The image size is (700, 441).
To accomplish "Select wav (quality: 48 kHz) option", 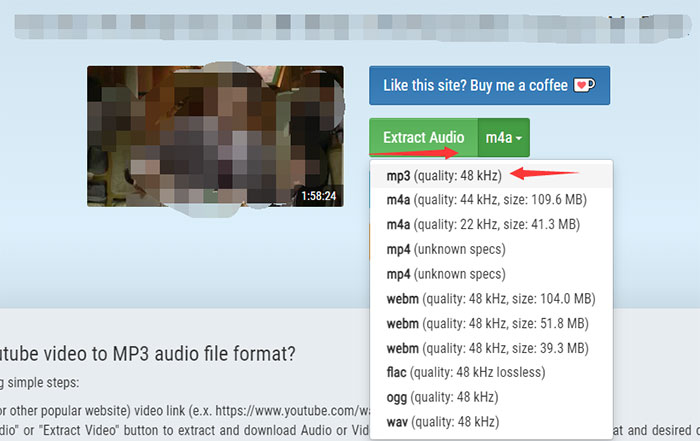I will click(x=491, y=421).
